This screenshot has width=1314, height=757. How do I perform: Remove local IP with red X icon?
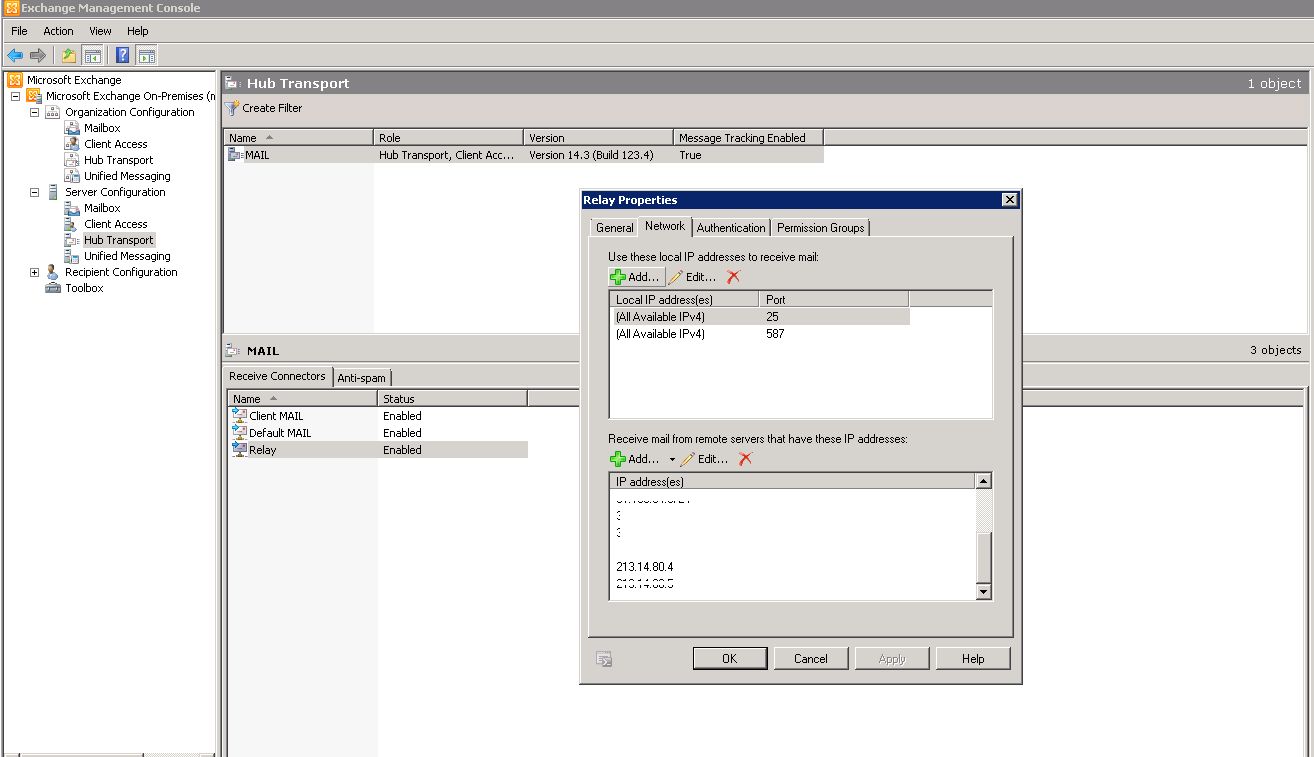733,277
